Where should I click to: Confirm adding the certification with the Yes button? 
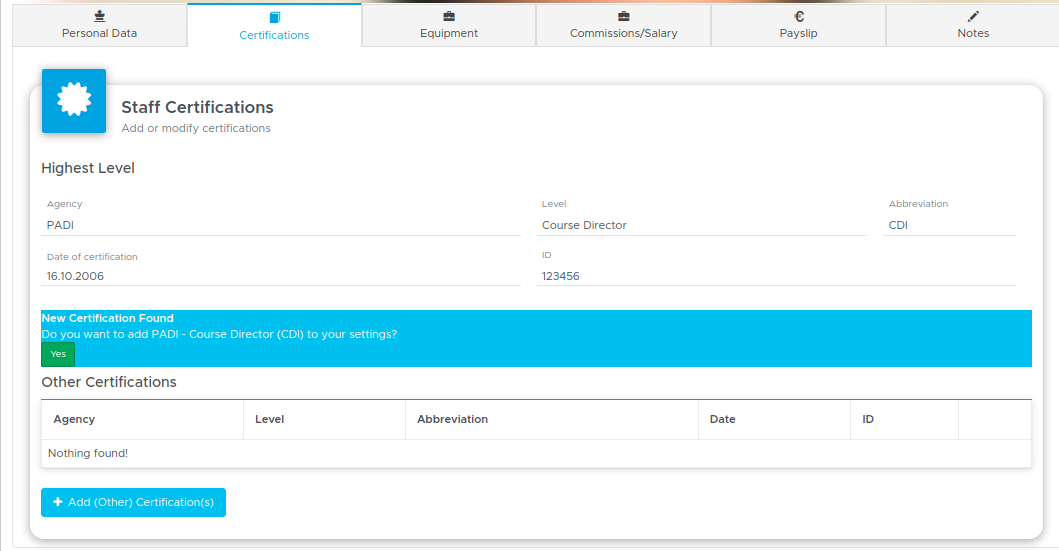pyautogui.click(x=58, y=354)
